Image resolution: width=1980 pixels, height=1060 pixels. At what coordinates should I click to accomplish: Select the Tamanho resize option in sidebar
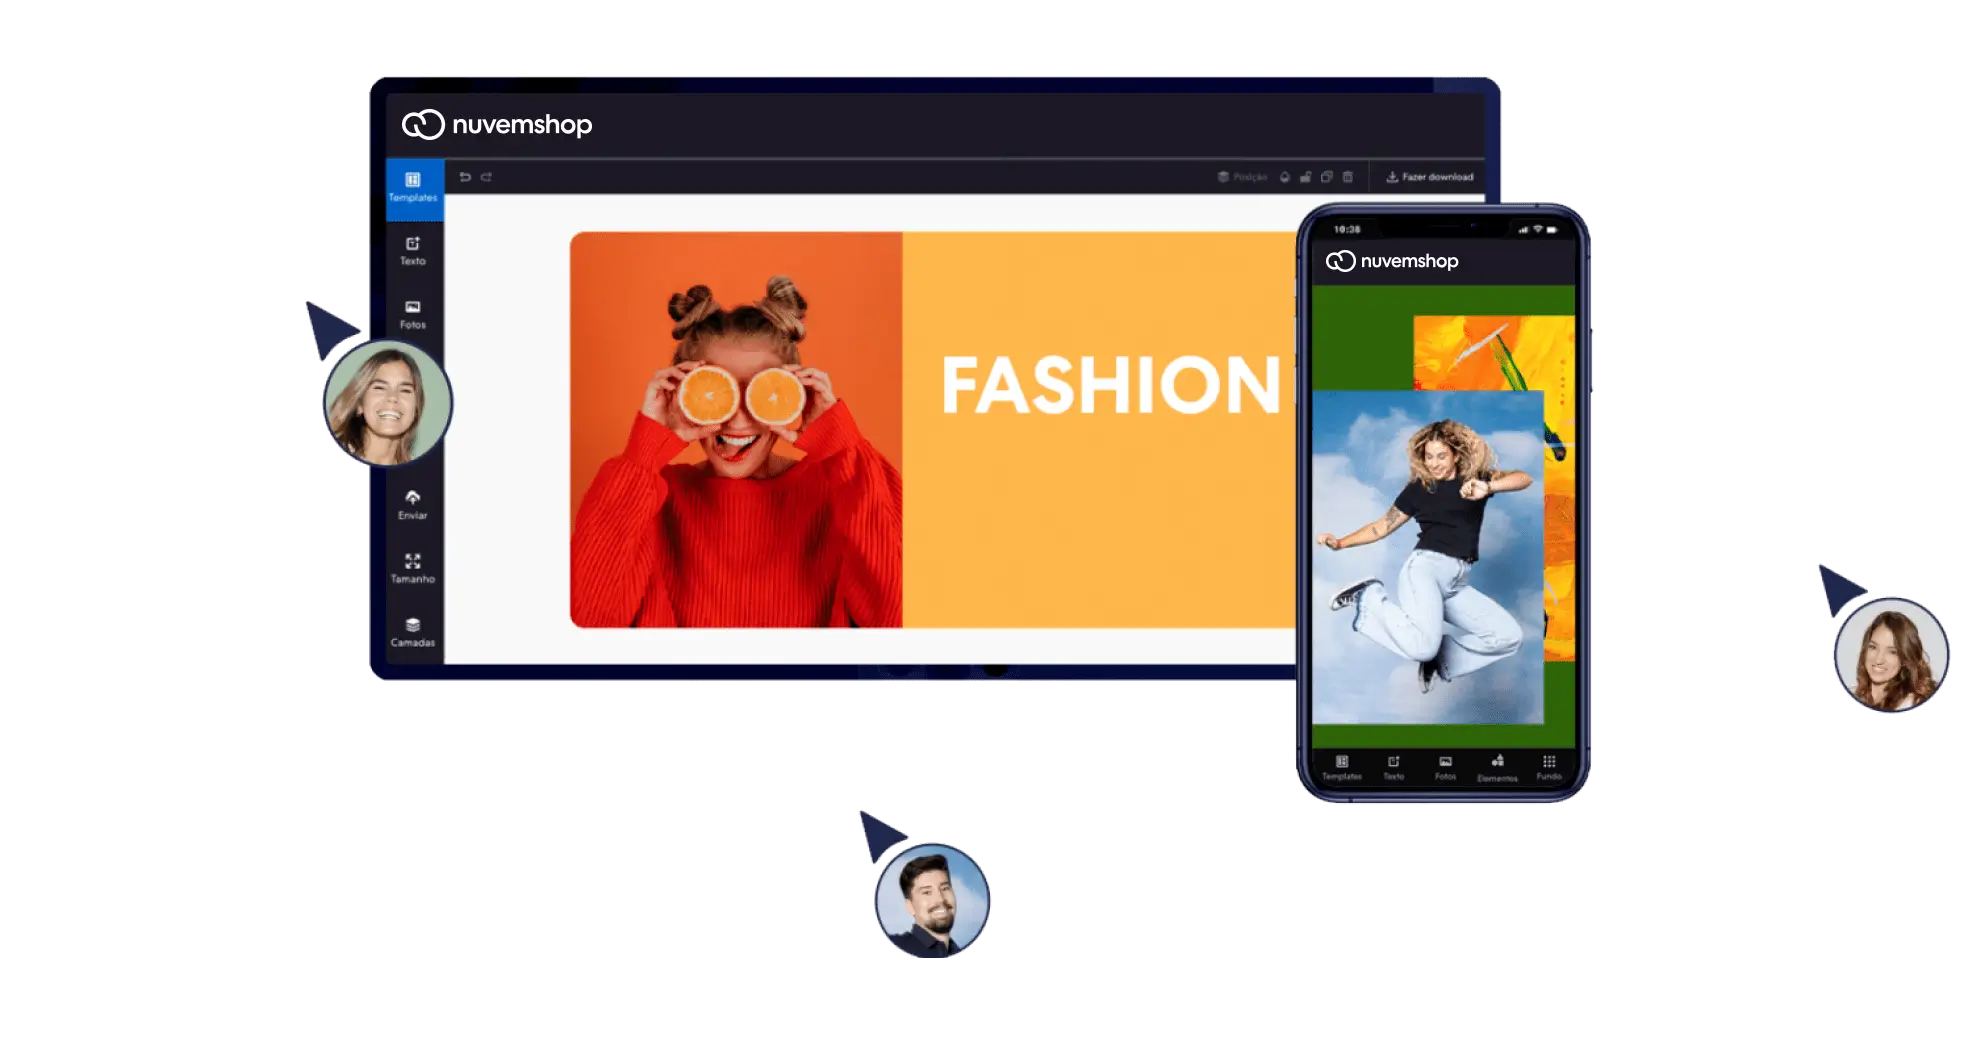pyautogui.click(x=413, y=568)
